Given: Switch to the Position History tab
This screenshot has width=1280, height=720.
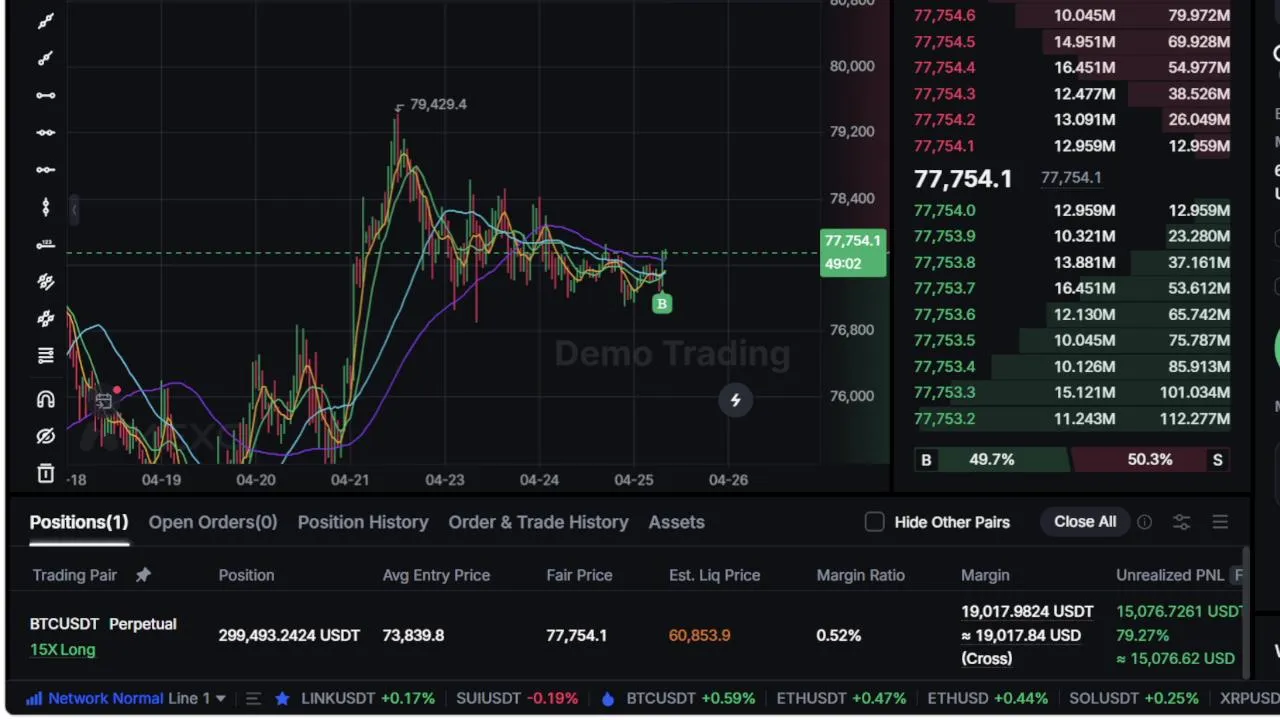Looking at the screenshot, I should tap(363, 522).
